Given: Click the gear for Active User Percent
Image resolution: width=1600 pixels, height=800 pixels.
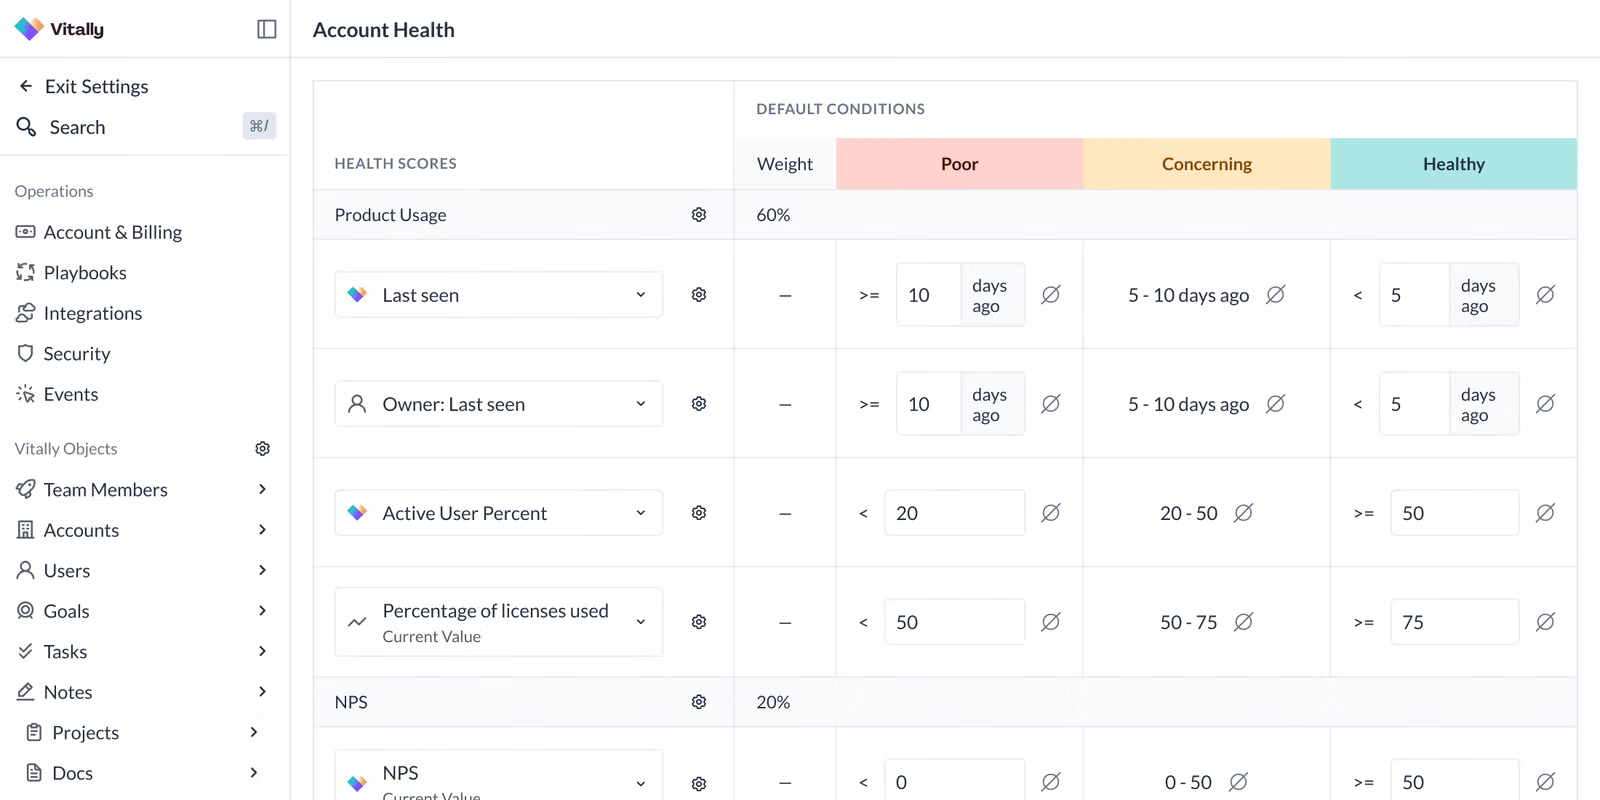Looking at the screenshot, I should point(699,513).
